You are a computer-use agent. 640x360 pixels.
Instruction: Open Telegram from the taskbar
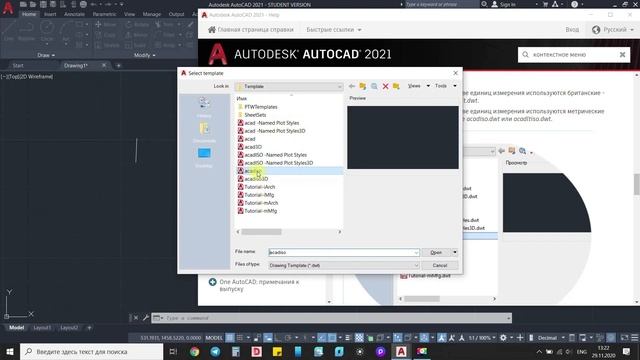pos(215,351)
